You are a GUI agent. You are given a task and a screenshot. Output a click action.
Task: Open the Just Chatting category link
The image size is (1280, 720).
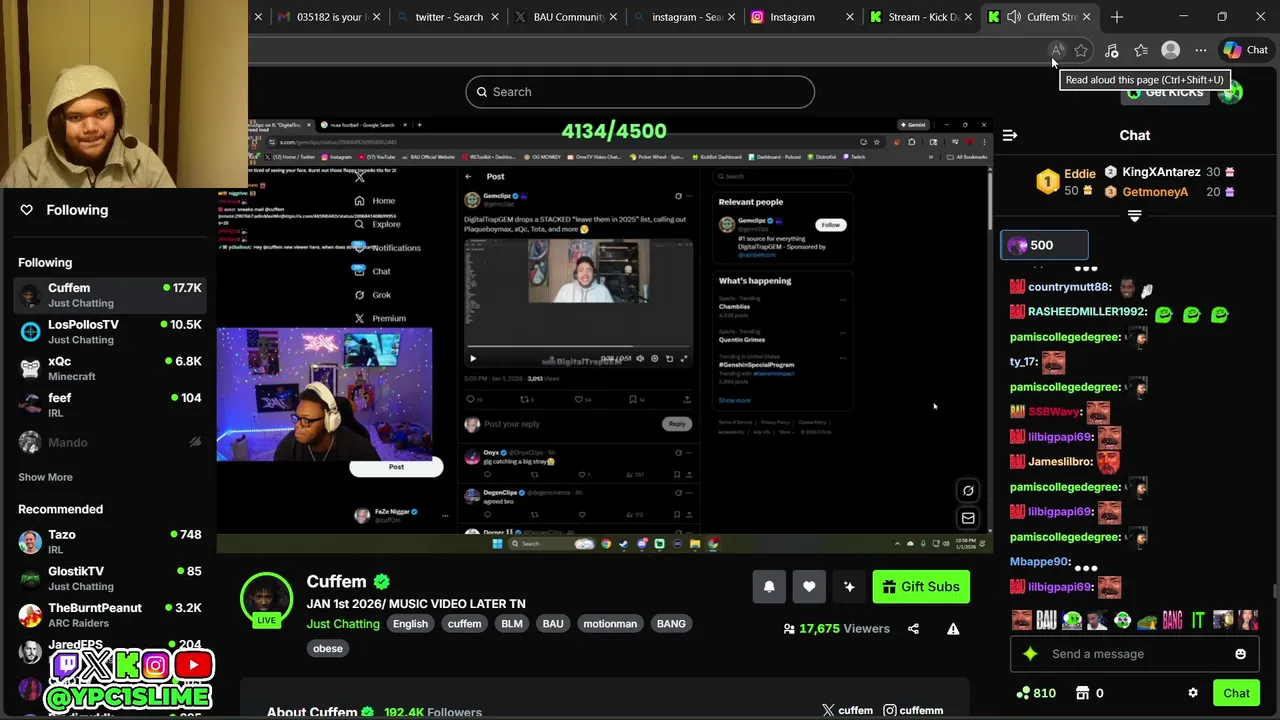(x=343, y=624)
